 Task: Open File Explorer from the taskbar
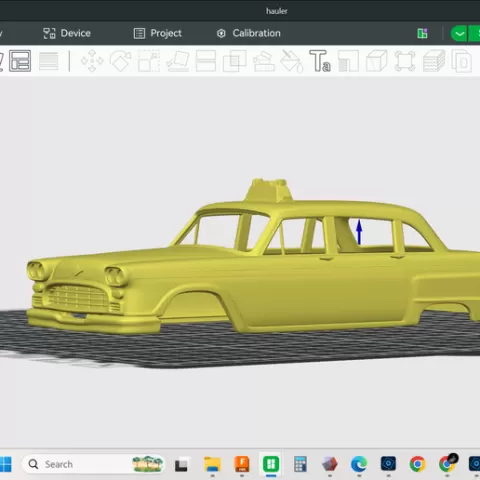click(212, 464)
